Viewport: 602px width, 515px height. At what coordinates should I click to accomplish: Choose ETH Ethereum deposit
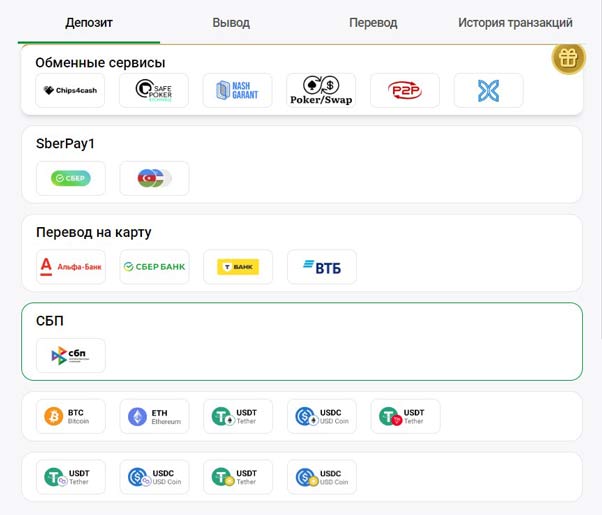click(x=154, y=416)
